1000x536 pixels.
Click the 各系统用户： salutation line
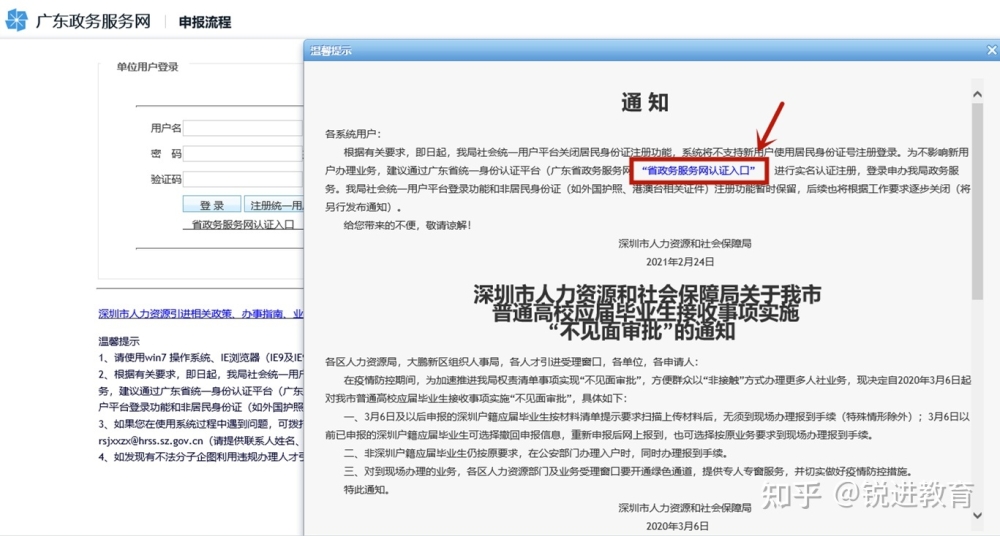click(353, 134)
